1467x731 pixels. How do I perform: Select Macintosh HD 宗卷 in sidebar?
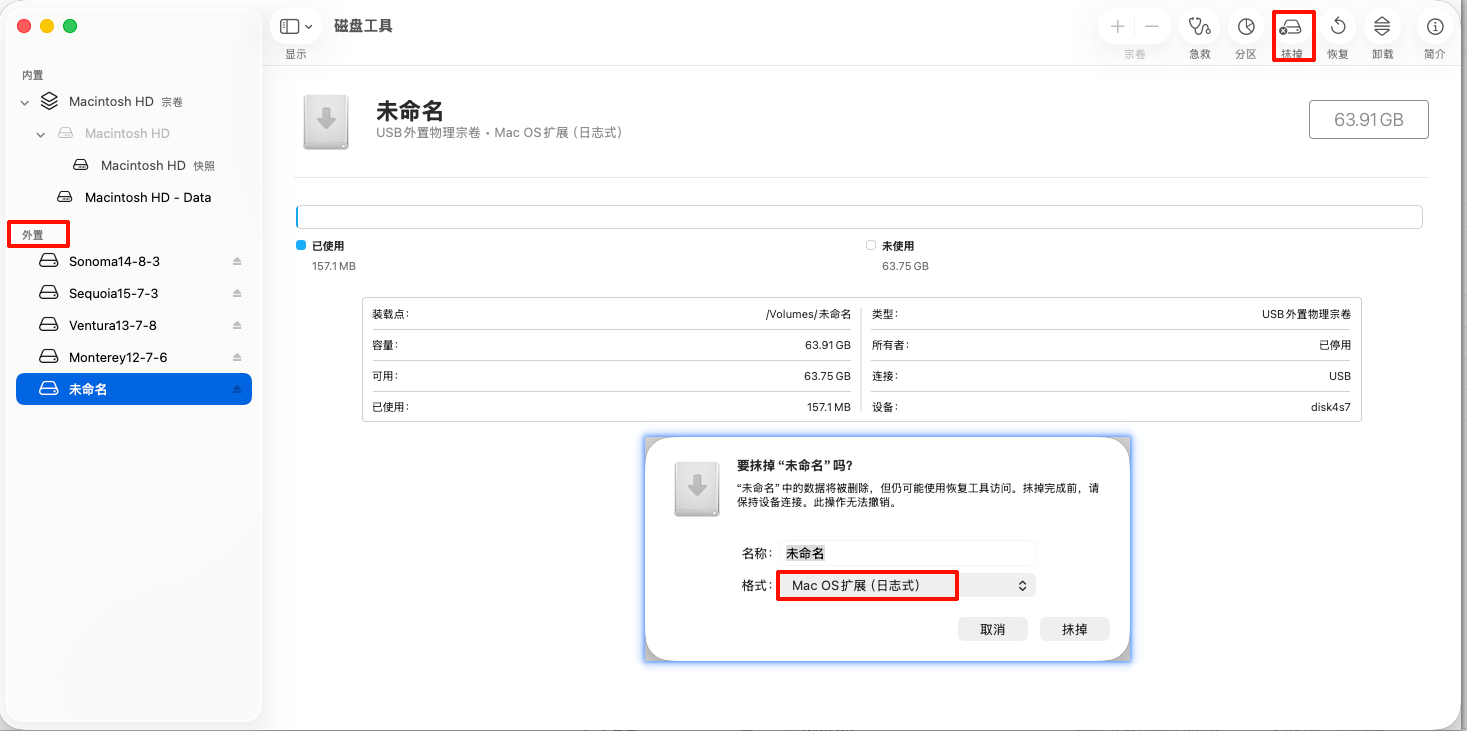[x=134, y=102]
